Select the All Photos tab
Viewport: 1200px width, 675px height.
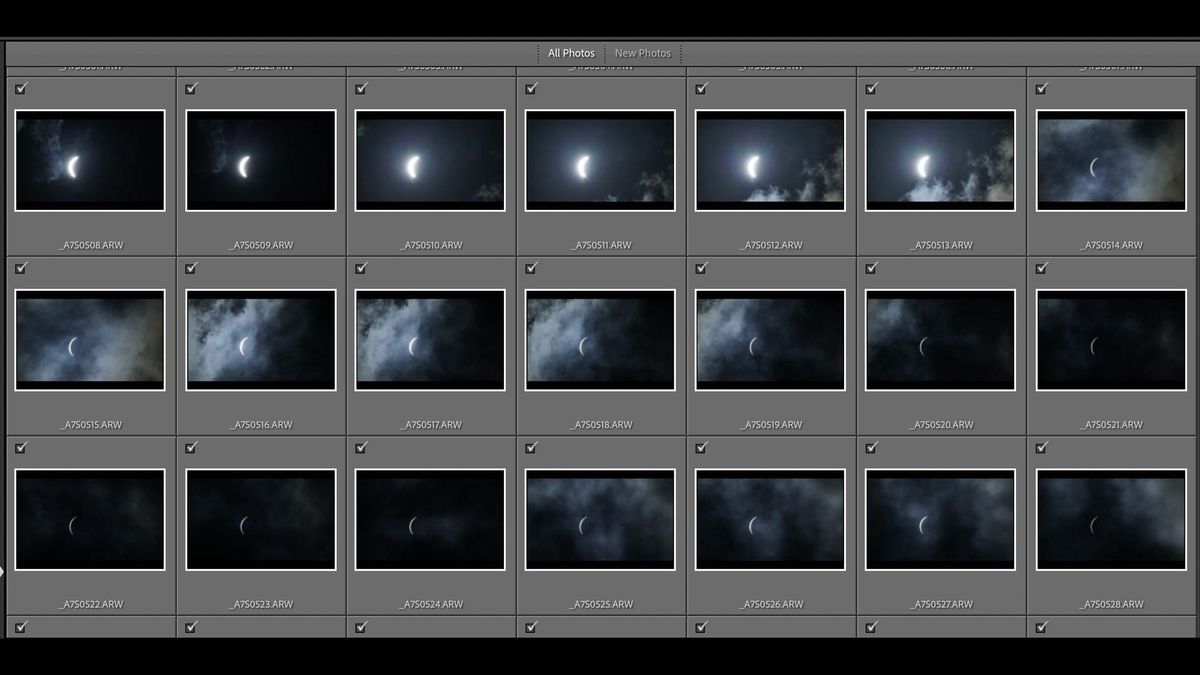[x=570, y=52]
